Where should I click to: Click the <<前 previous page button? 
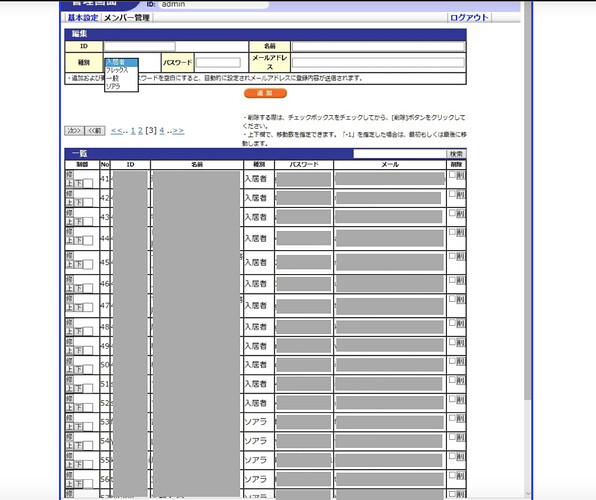[95, 131]
